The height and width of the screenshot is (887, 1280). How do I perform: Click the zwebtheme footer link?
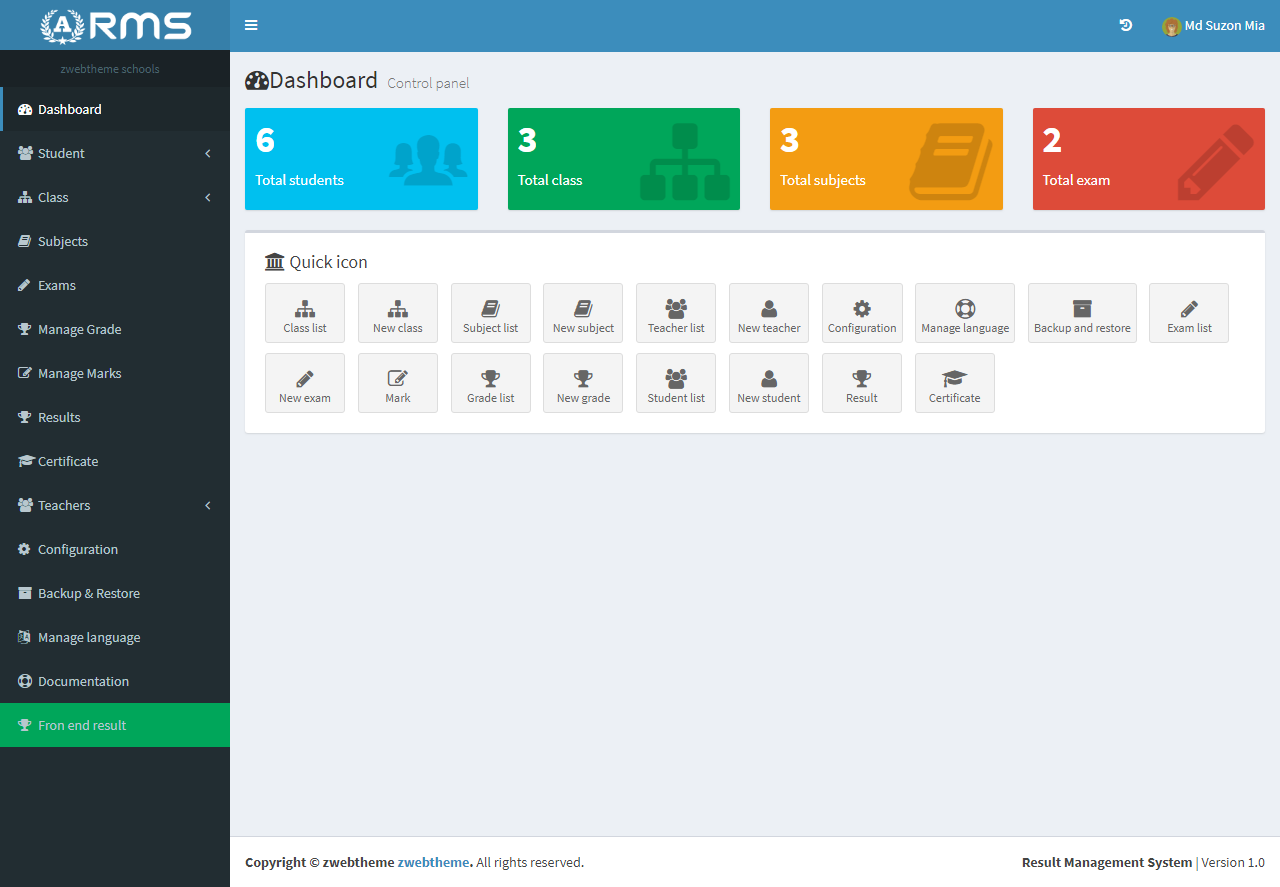coord(433,862)
